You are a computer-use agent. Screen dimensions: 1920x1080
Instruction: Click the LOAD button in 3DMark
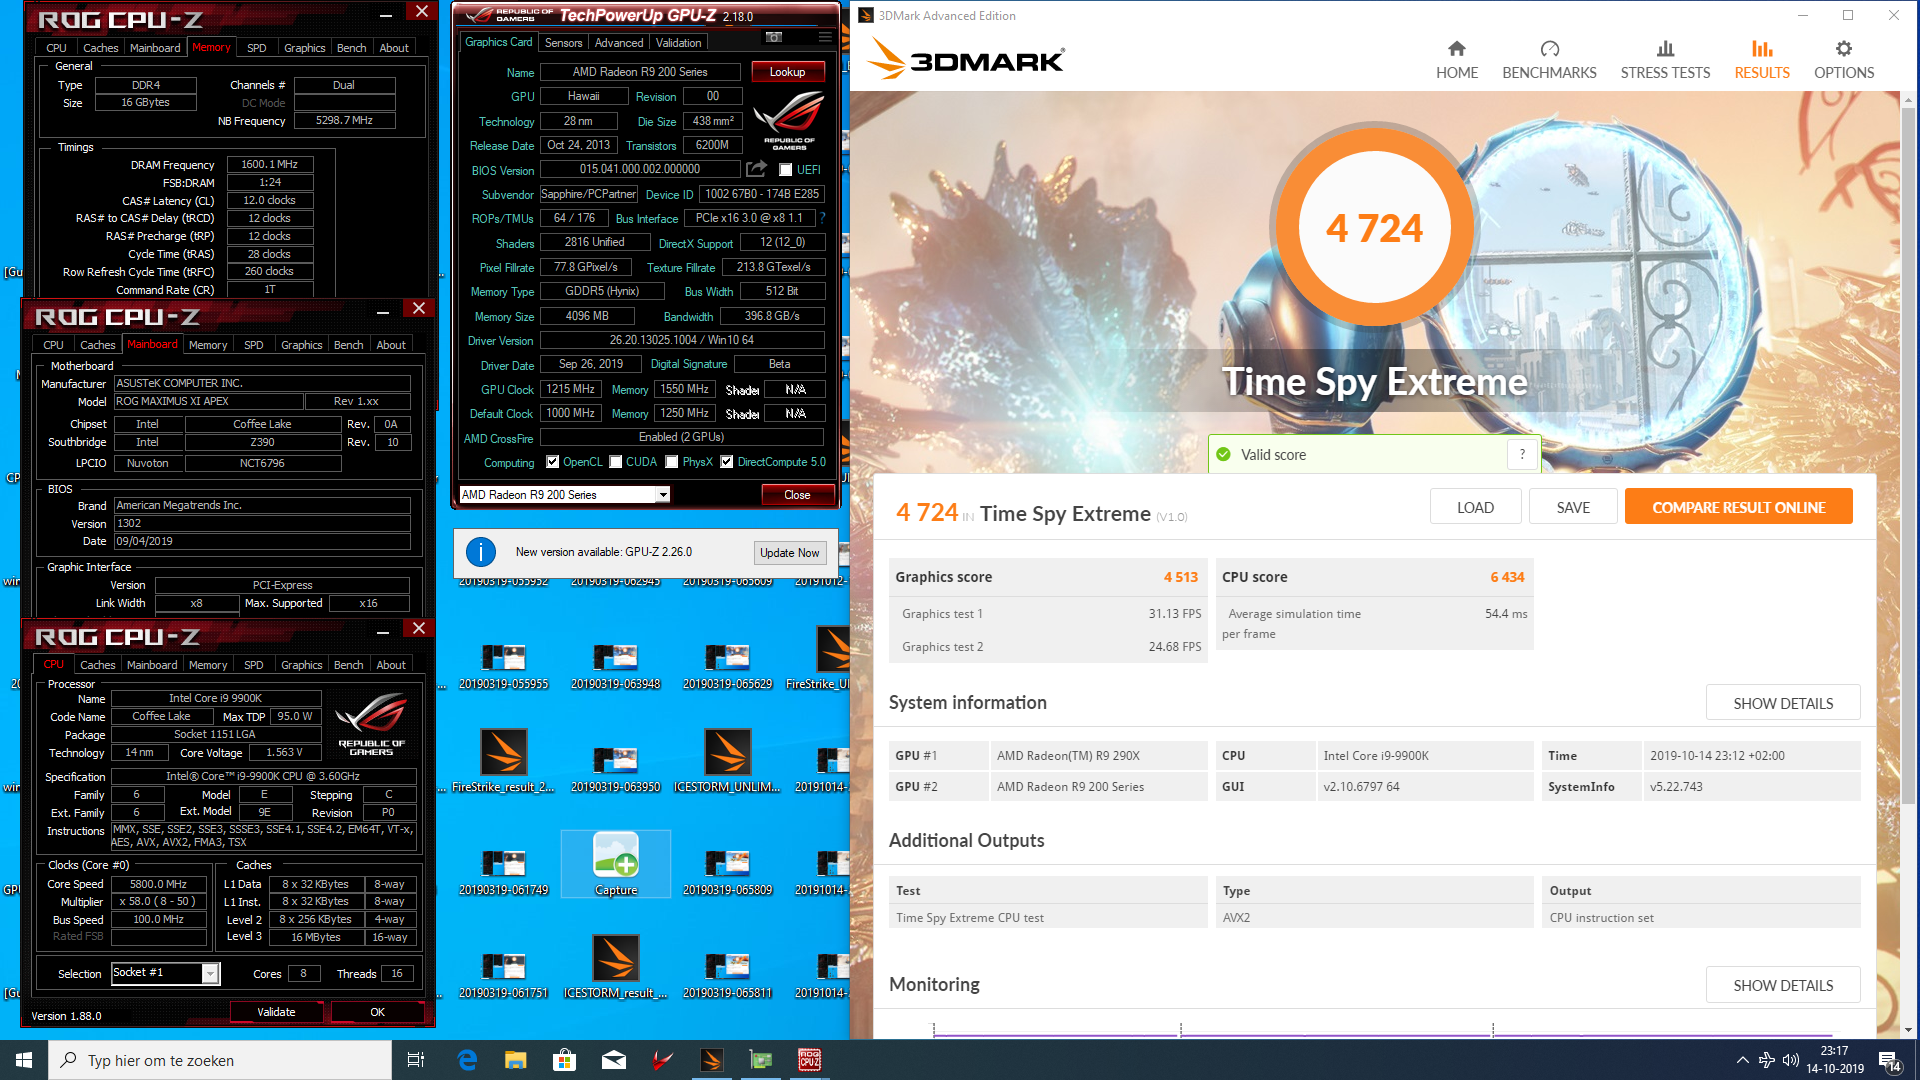click(1475, 507)
